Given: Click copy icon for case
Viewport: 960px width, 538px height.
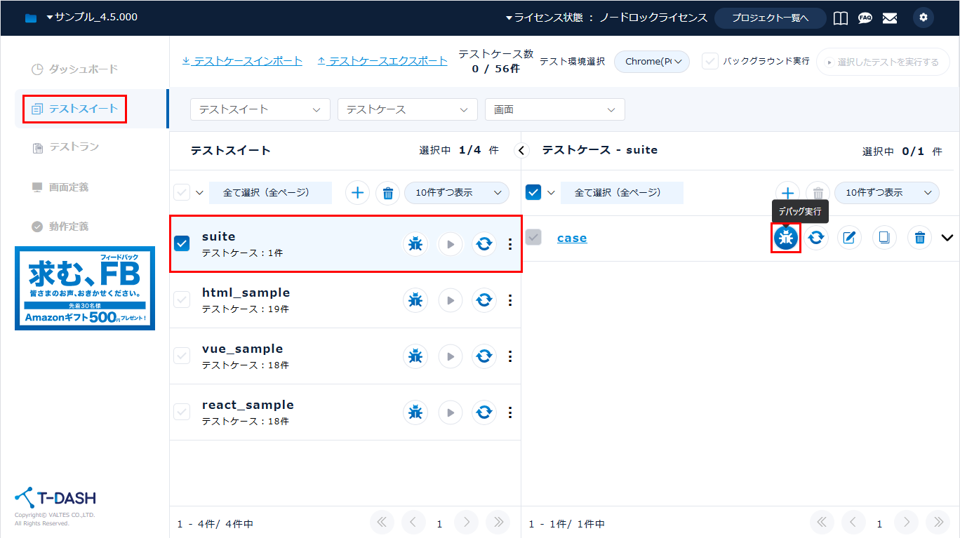Looking at the screenshot, I should (x=884, y=238).
